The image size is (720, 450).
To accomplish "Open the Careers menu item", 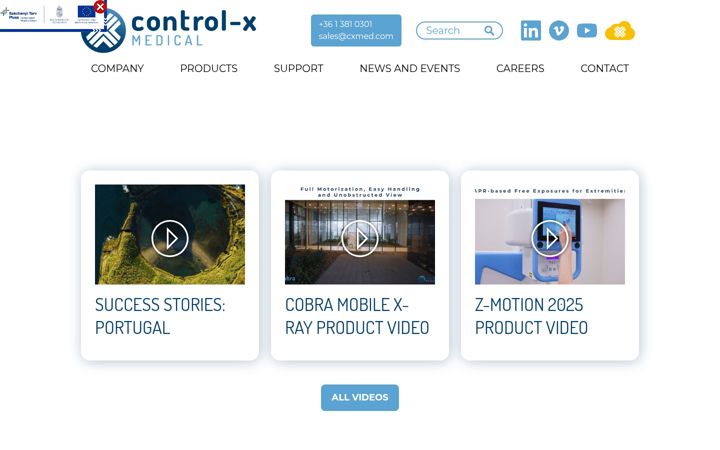I will 520,68.
